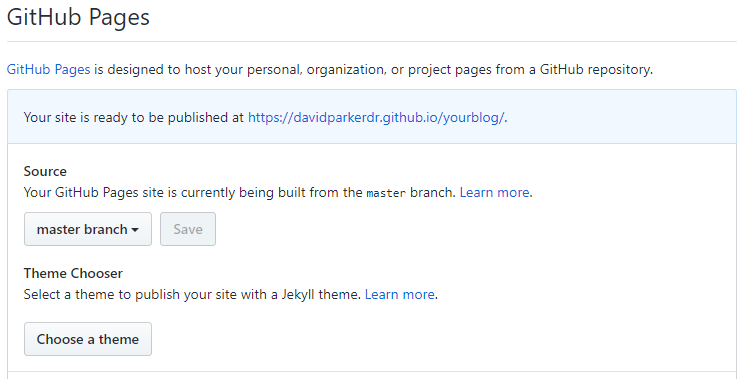Click the 'Your site is ready to be published at' text
Screen dimensions: 752x379
pos(134,118)
